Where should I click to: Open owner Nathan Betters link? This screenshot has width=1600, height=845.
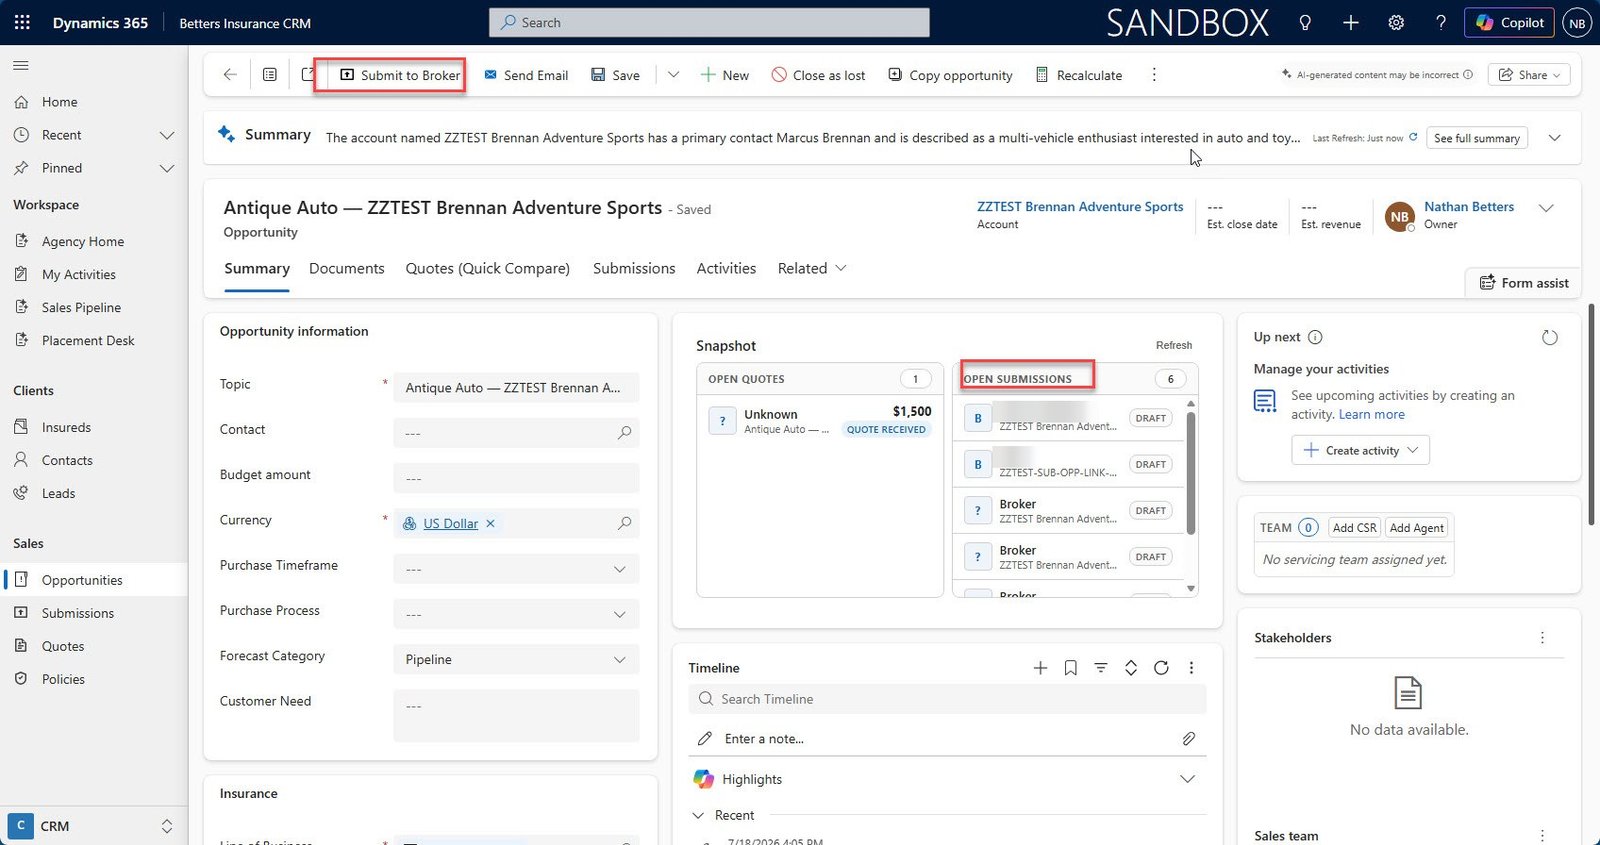point(1469,207)
